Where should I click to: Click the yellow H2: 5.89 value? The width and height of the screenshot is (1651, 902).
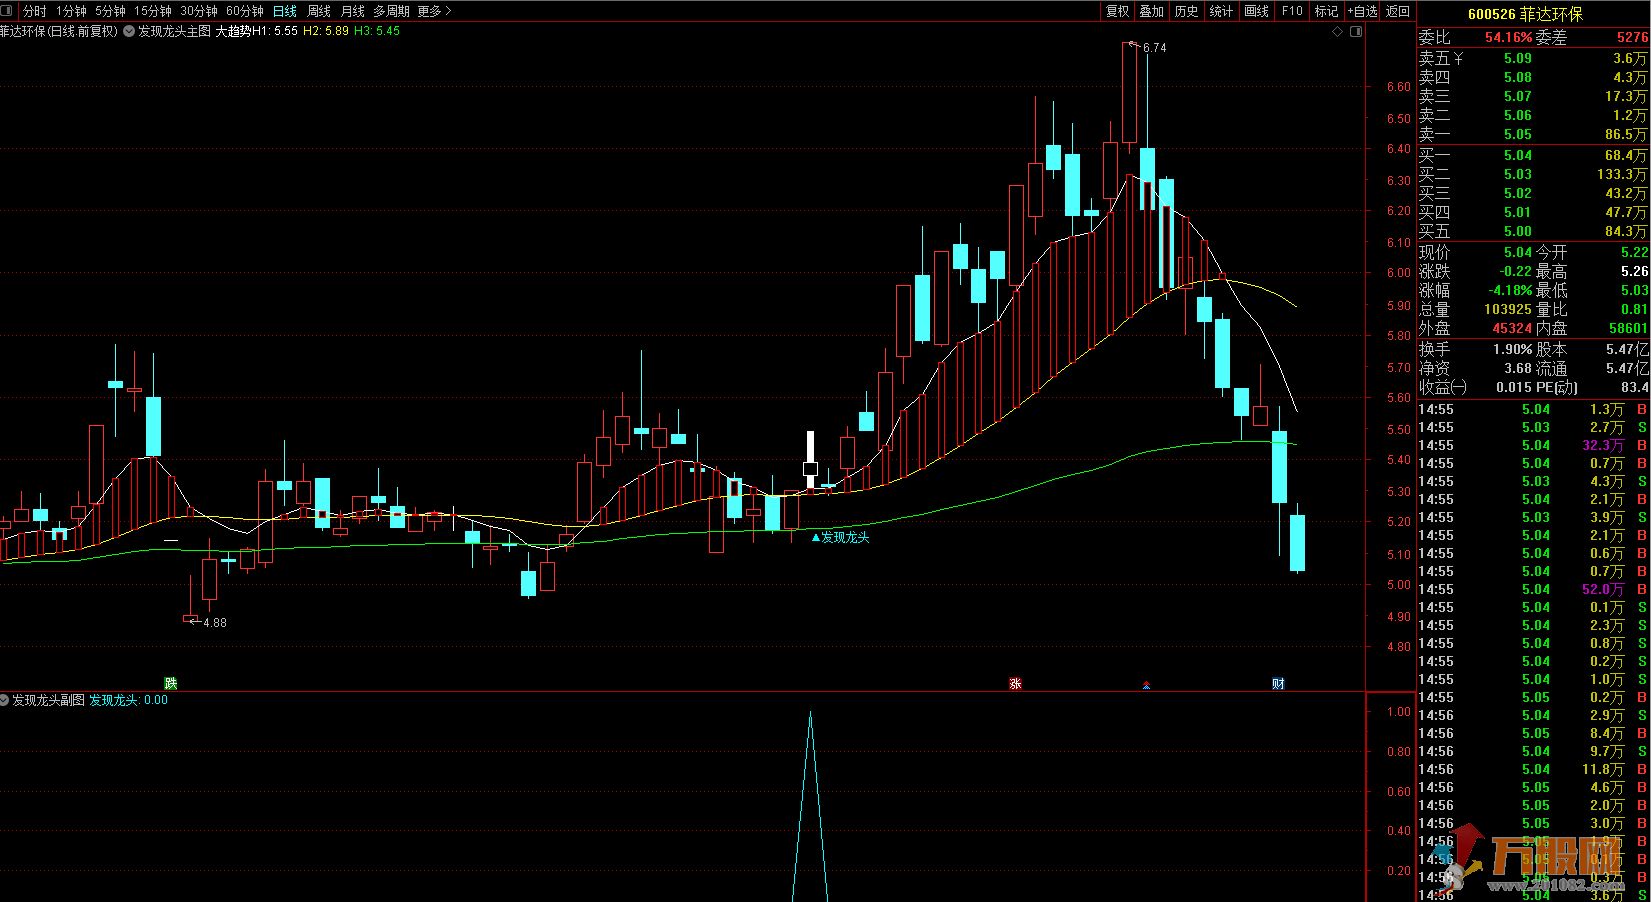(326, 31)
